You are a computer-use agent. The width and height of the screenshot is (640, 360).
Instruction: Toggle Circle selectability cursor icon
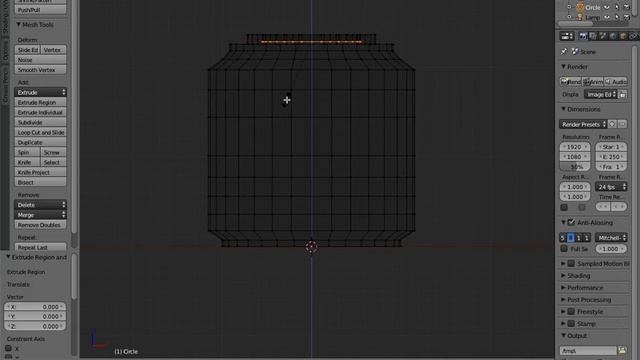(x=617, y=7)
